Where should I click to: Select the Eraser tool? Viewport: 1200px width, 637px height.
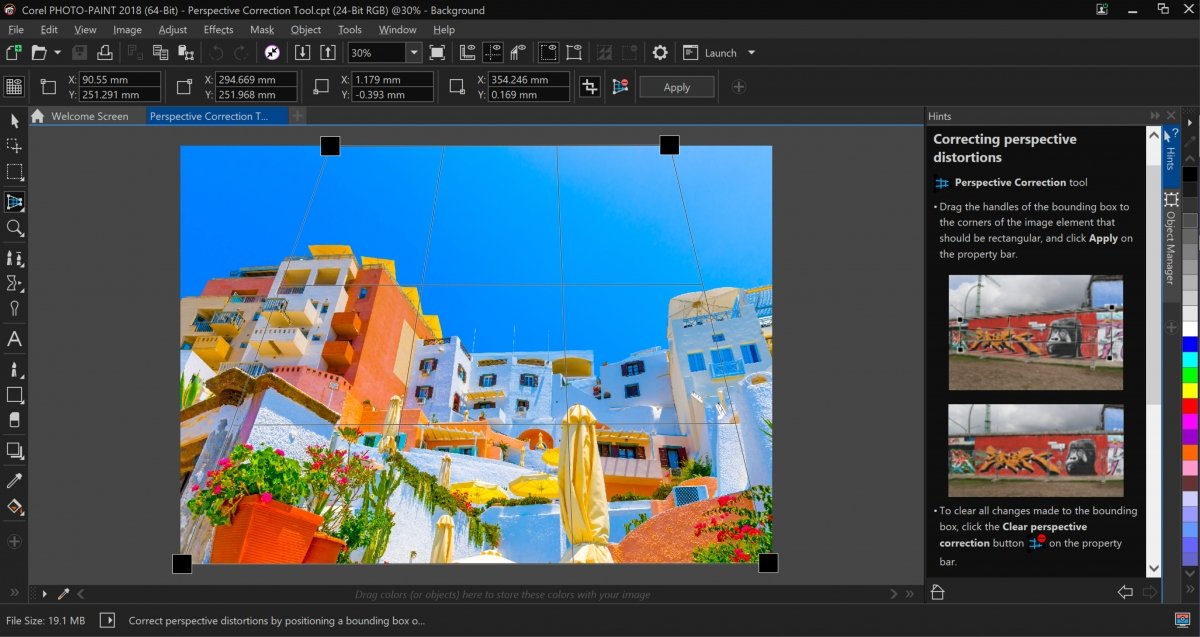tap(14, 420)
